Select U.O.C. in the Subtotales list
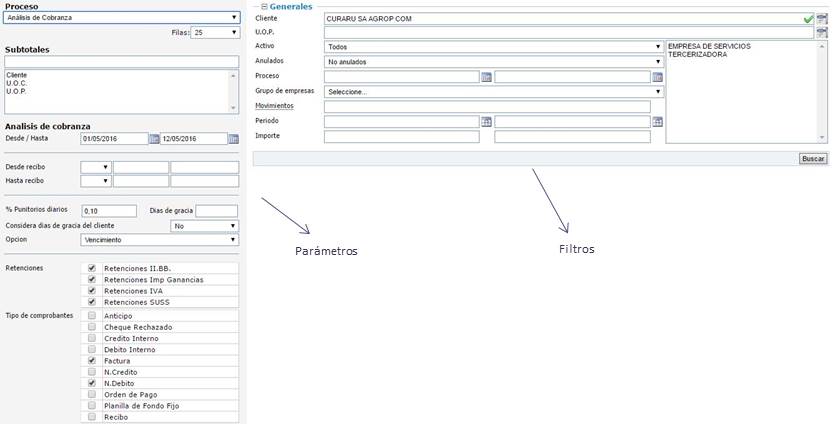The height and width of the screenshot is (424, 833). [x=16, y=83]
